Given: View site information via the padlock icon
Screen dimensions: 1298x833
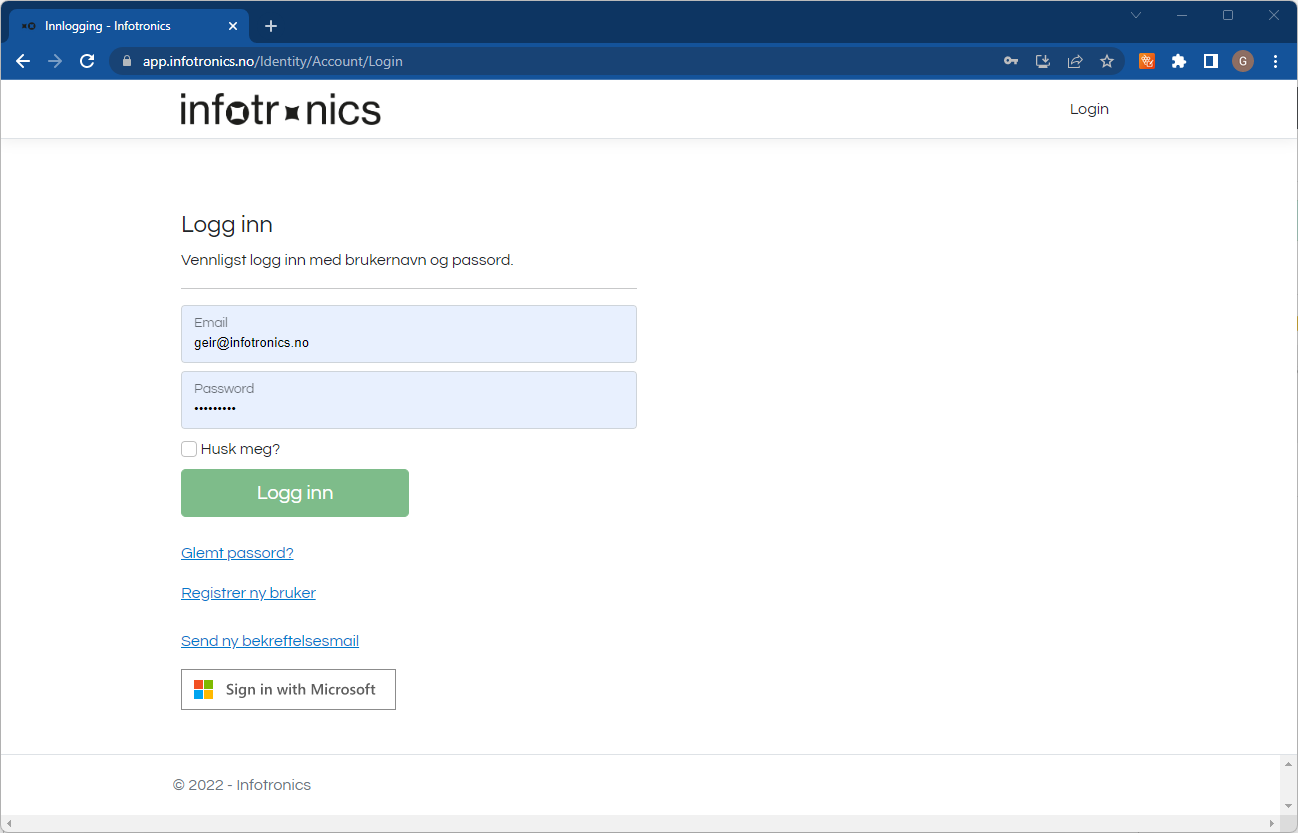Looking at the screenshot, I should coord(126,61).
